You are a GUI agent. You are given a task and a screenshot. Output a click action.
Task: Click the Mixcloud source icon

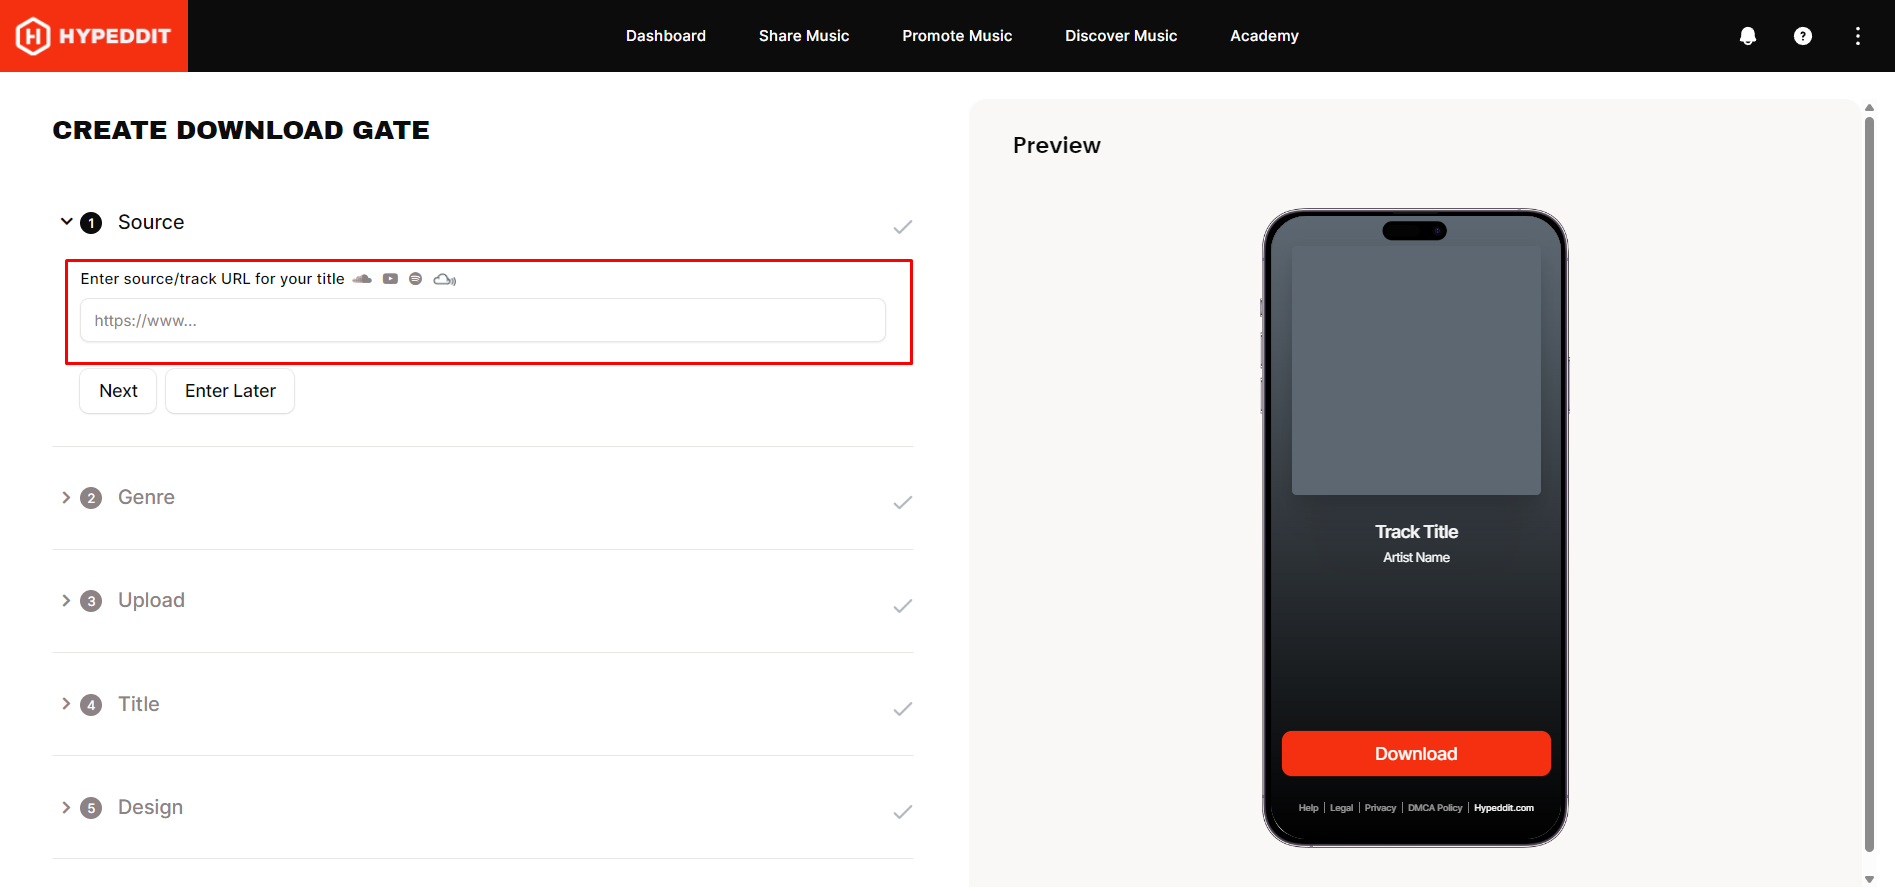(x=445, y=279)
